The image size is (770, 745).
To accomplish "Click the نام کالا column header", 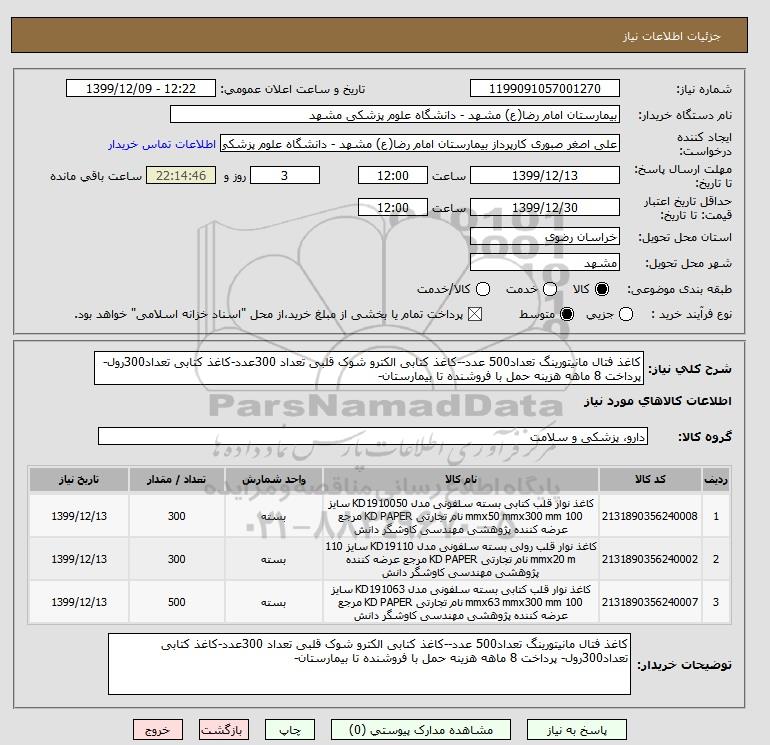I will [x=461, y=479].
